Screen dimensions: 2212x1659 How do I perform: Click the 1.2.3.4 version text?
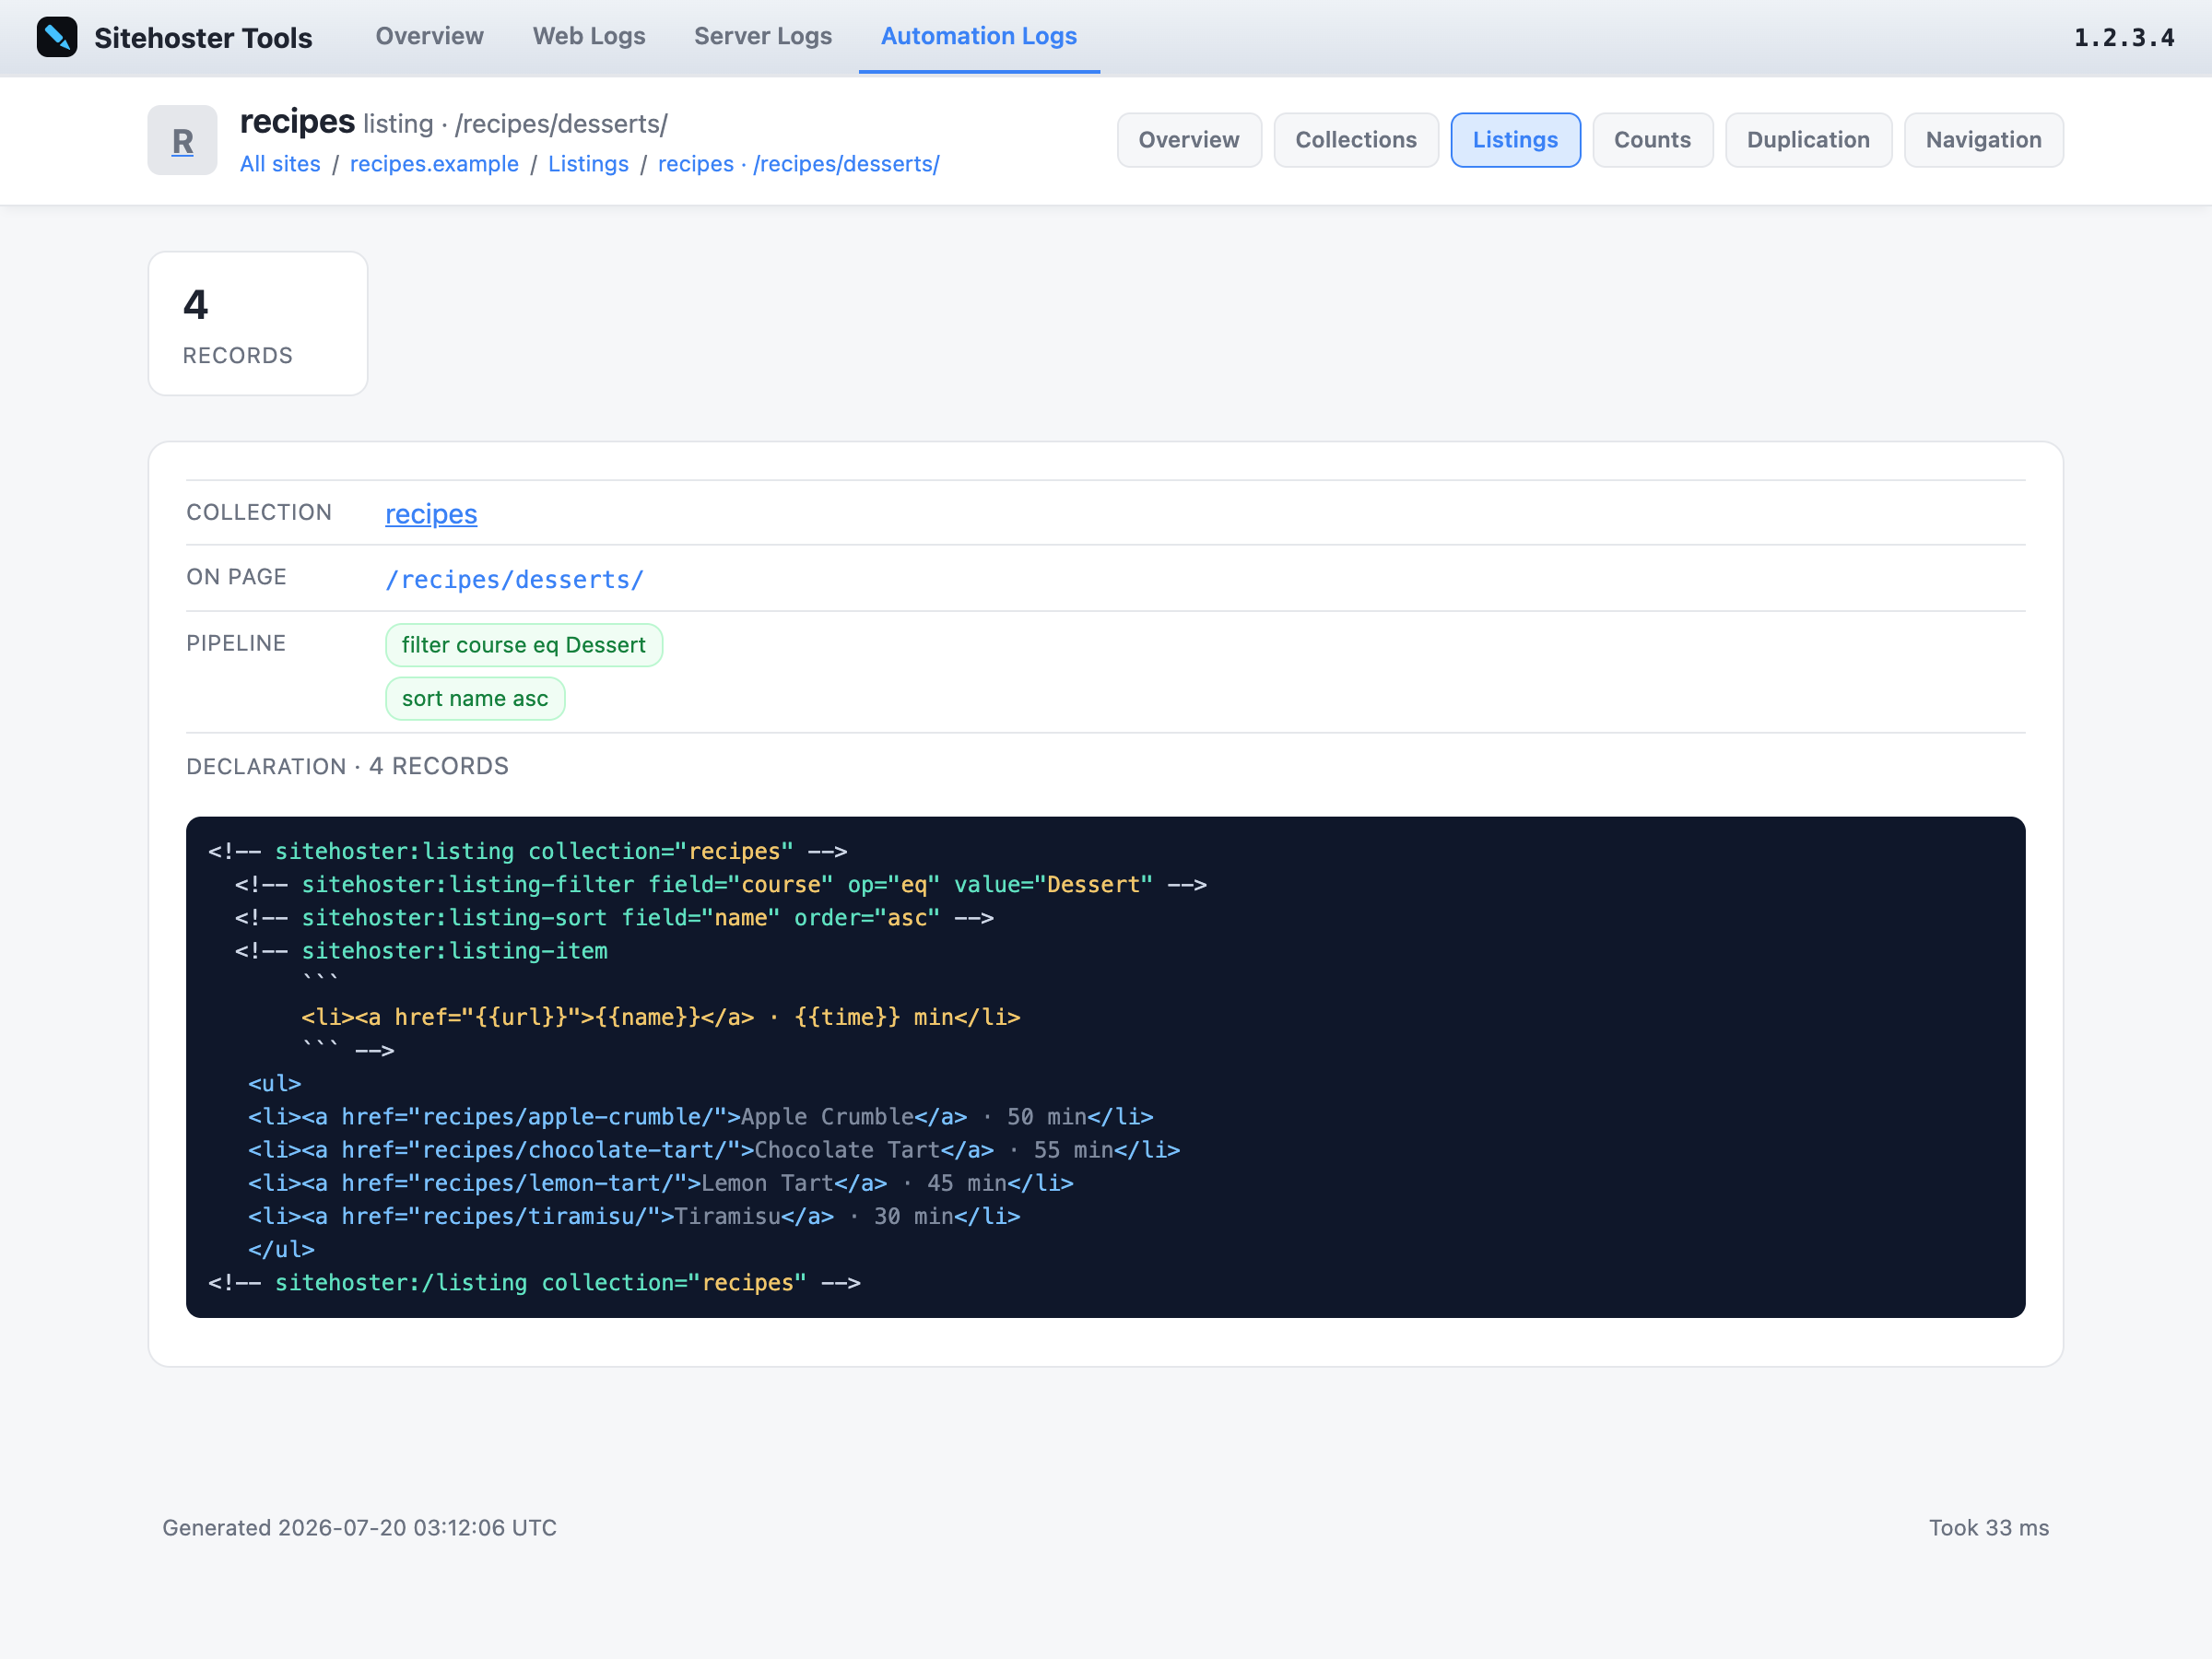[x=2124, y=38]
